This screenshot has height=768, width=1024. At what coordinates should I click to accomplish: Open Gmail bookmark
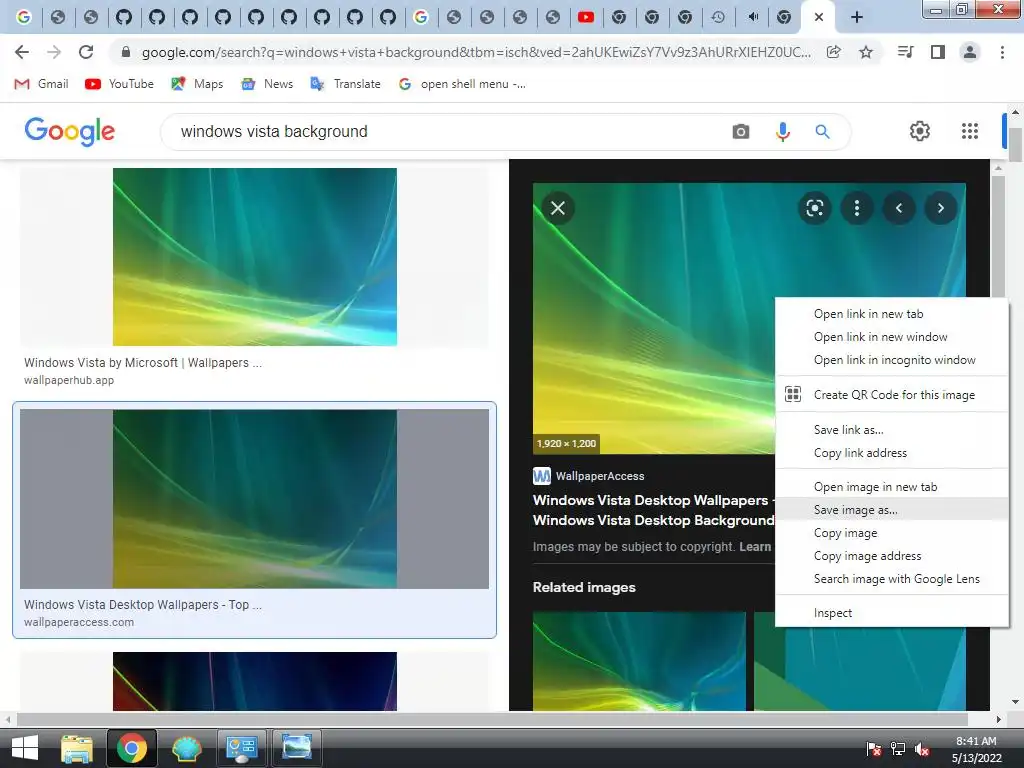[41, 84]
